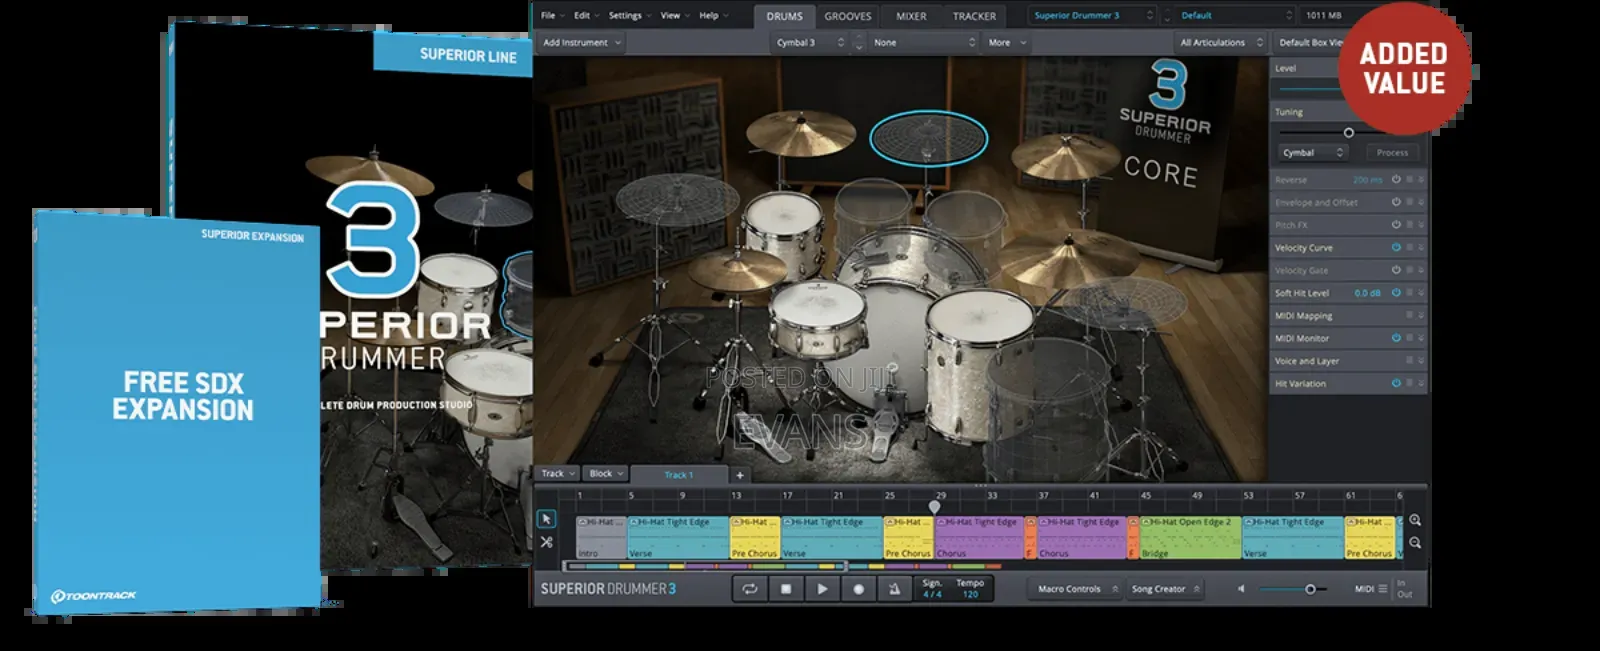Zoom in on the song track
The image size is (1600, 651).
coord(1415,520)
